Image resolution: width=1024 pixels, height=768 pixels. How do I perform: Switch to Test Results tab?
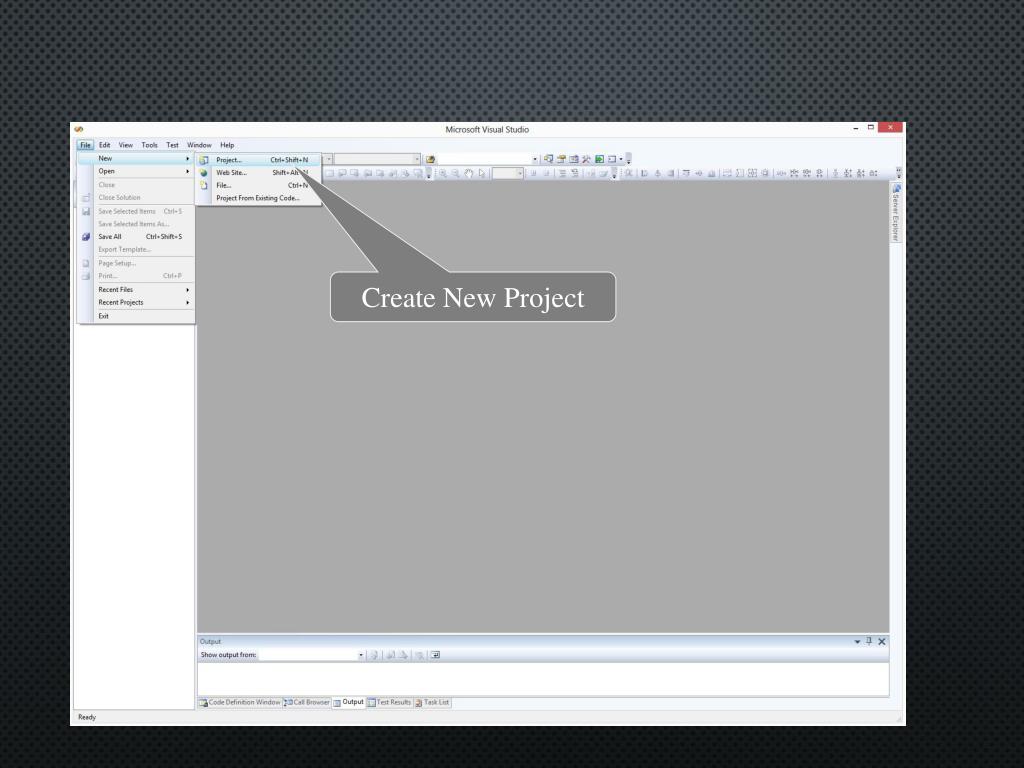389,703
